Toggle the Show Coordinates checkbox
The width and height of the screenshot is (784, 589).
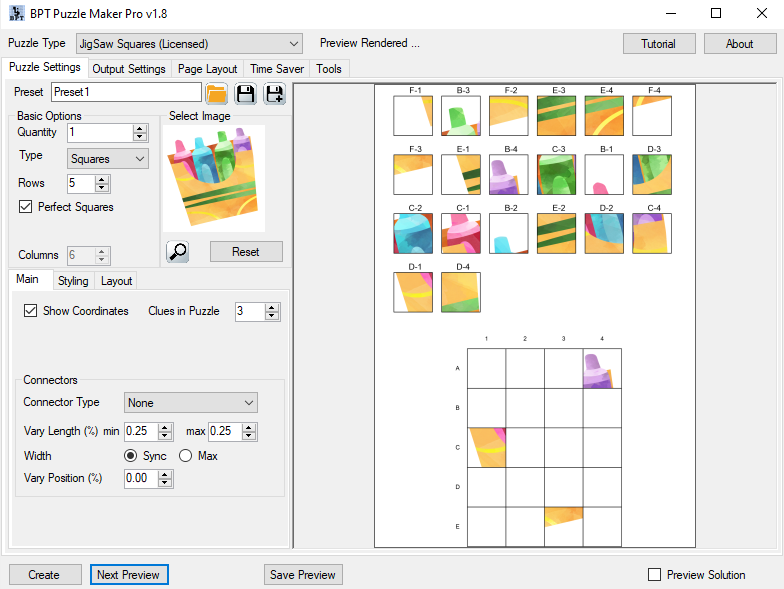click(x=31, y=311)
